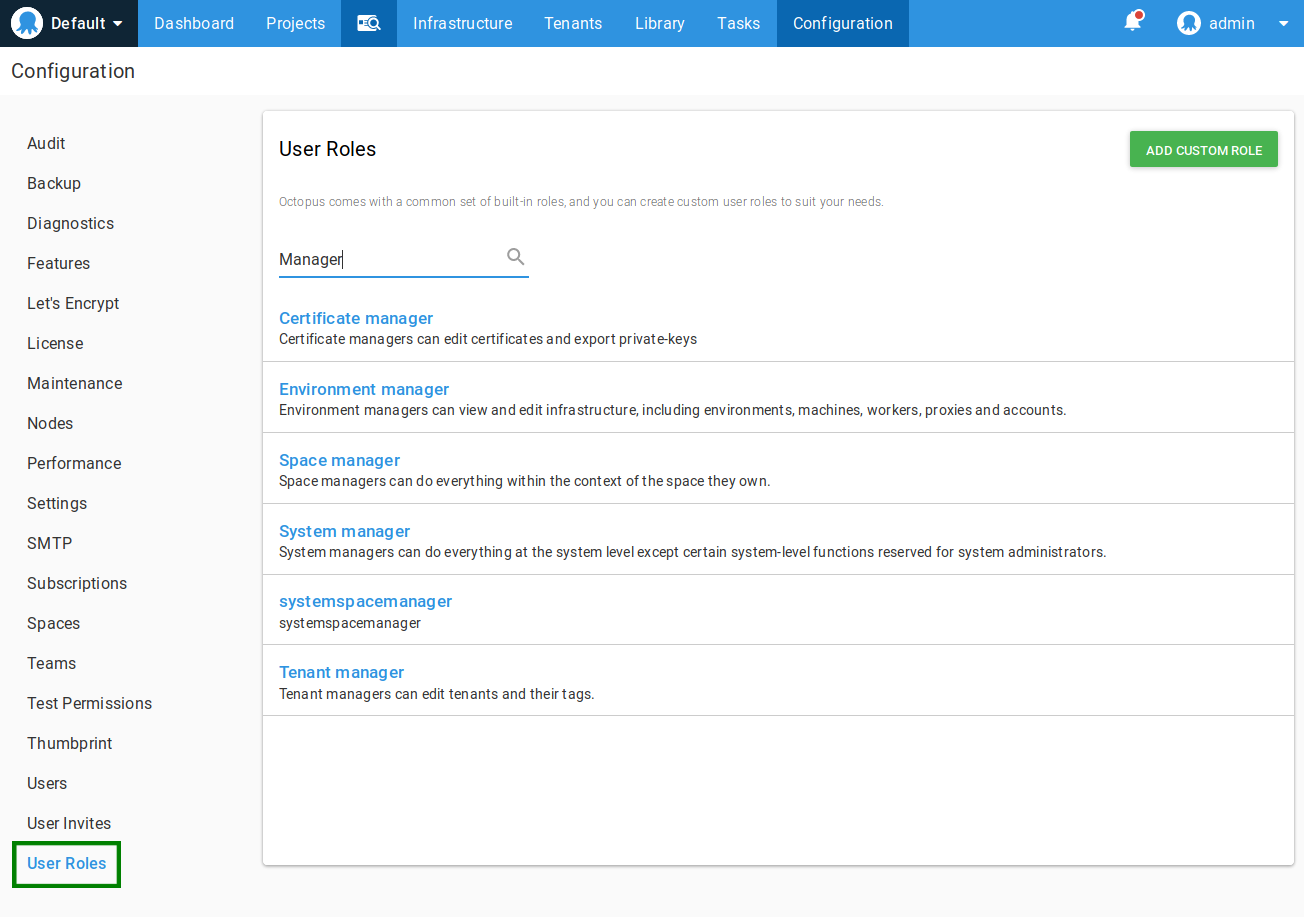This screenshot has height=917, width=1304.
Task: Open Test Permissions in the sidebar
Action: 89,703
